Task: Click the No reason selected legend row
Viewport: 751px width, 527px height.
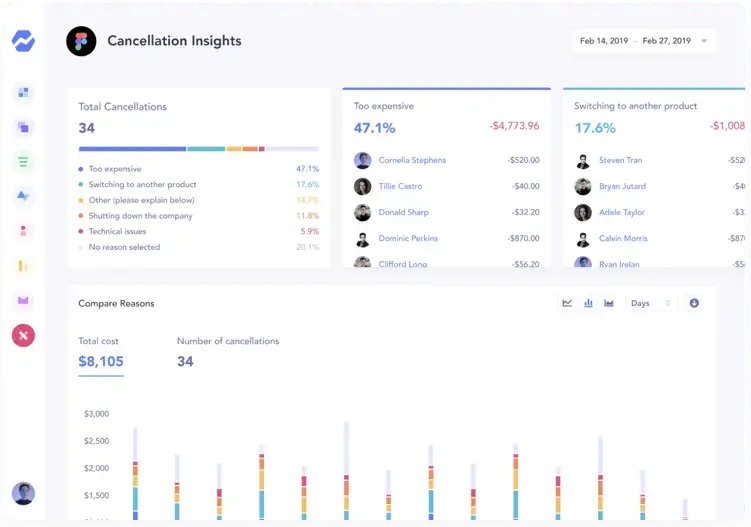Action: point(199,247)
